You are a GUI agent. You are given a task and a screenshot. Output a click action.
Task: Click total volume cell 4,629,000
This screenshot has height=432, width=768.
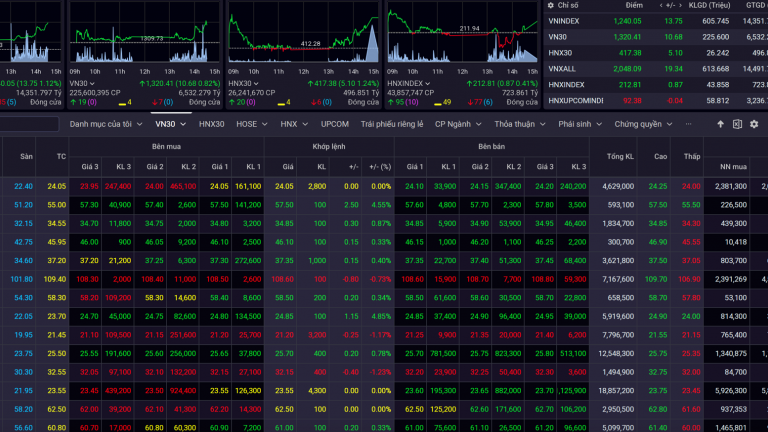pyautogui.click(x=618, y=187)
